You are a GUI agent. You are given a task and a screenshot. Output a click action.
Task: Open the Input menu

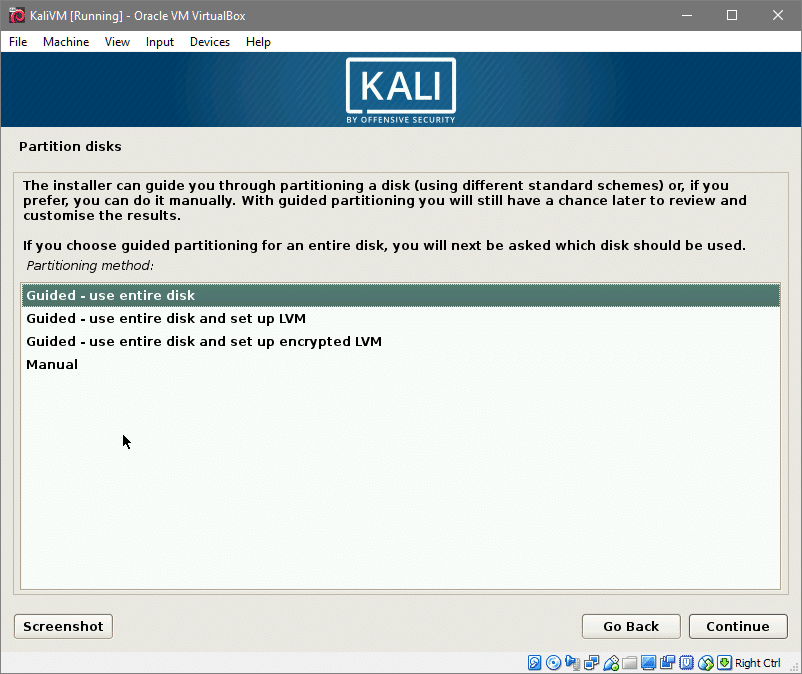[x=160, y=42]
